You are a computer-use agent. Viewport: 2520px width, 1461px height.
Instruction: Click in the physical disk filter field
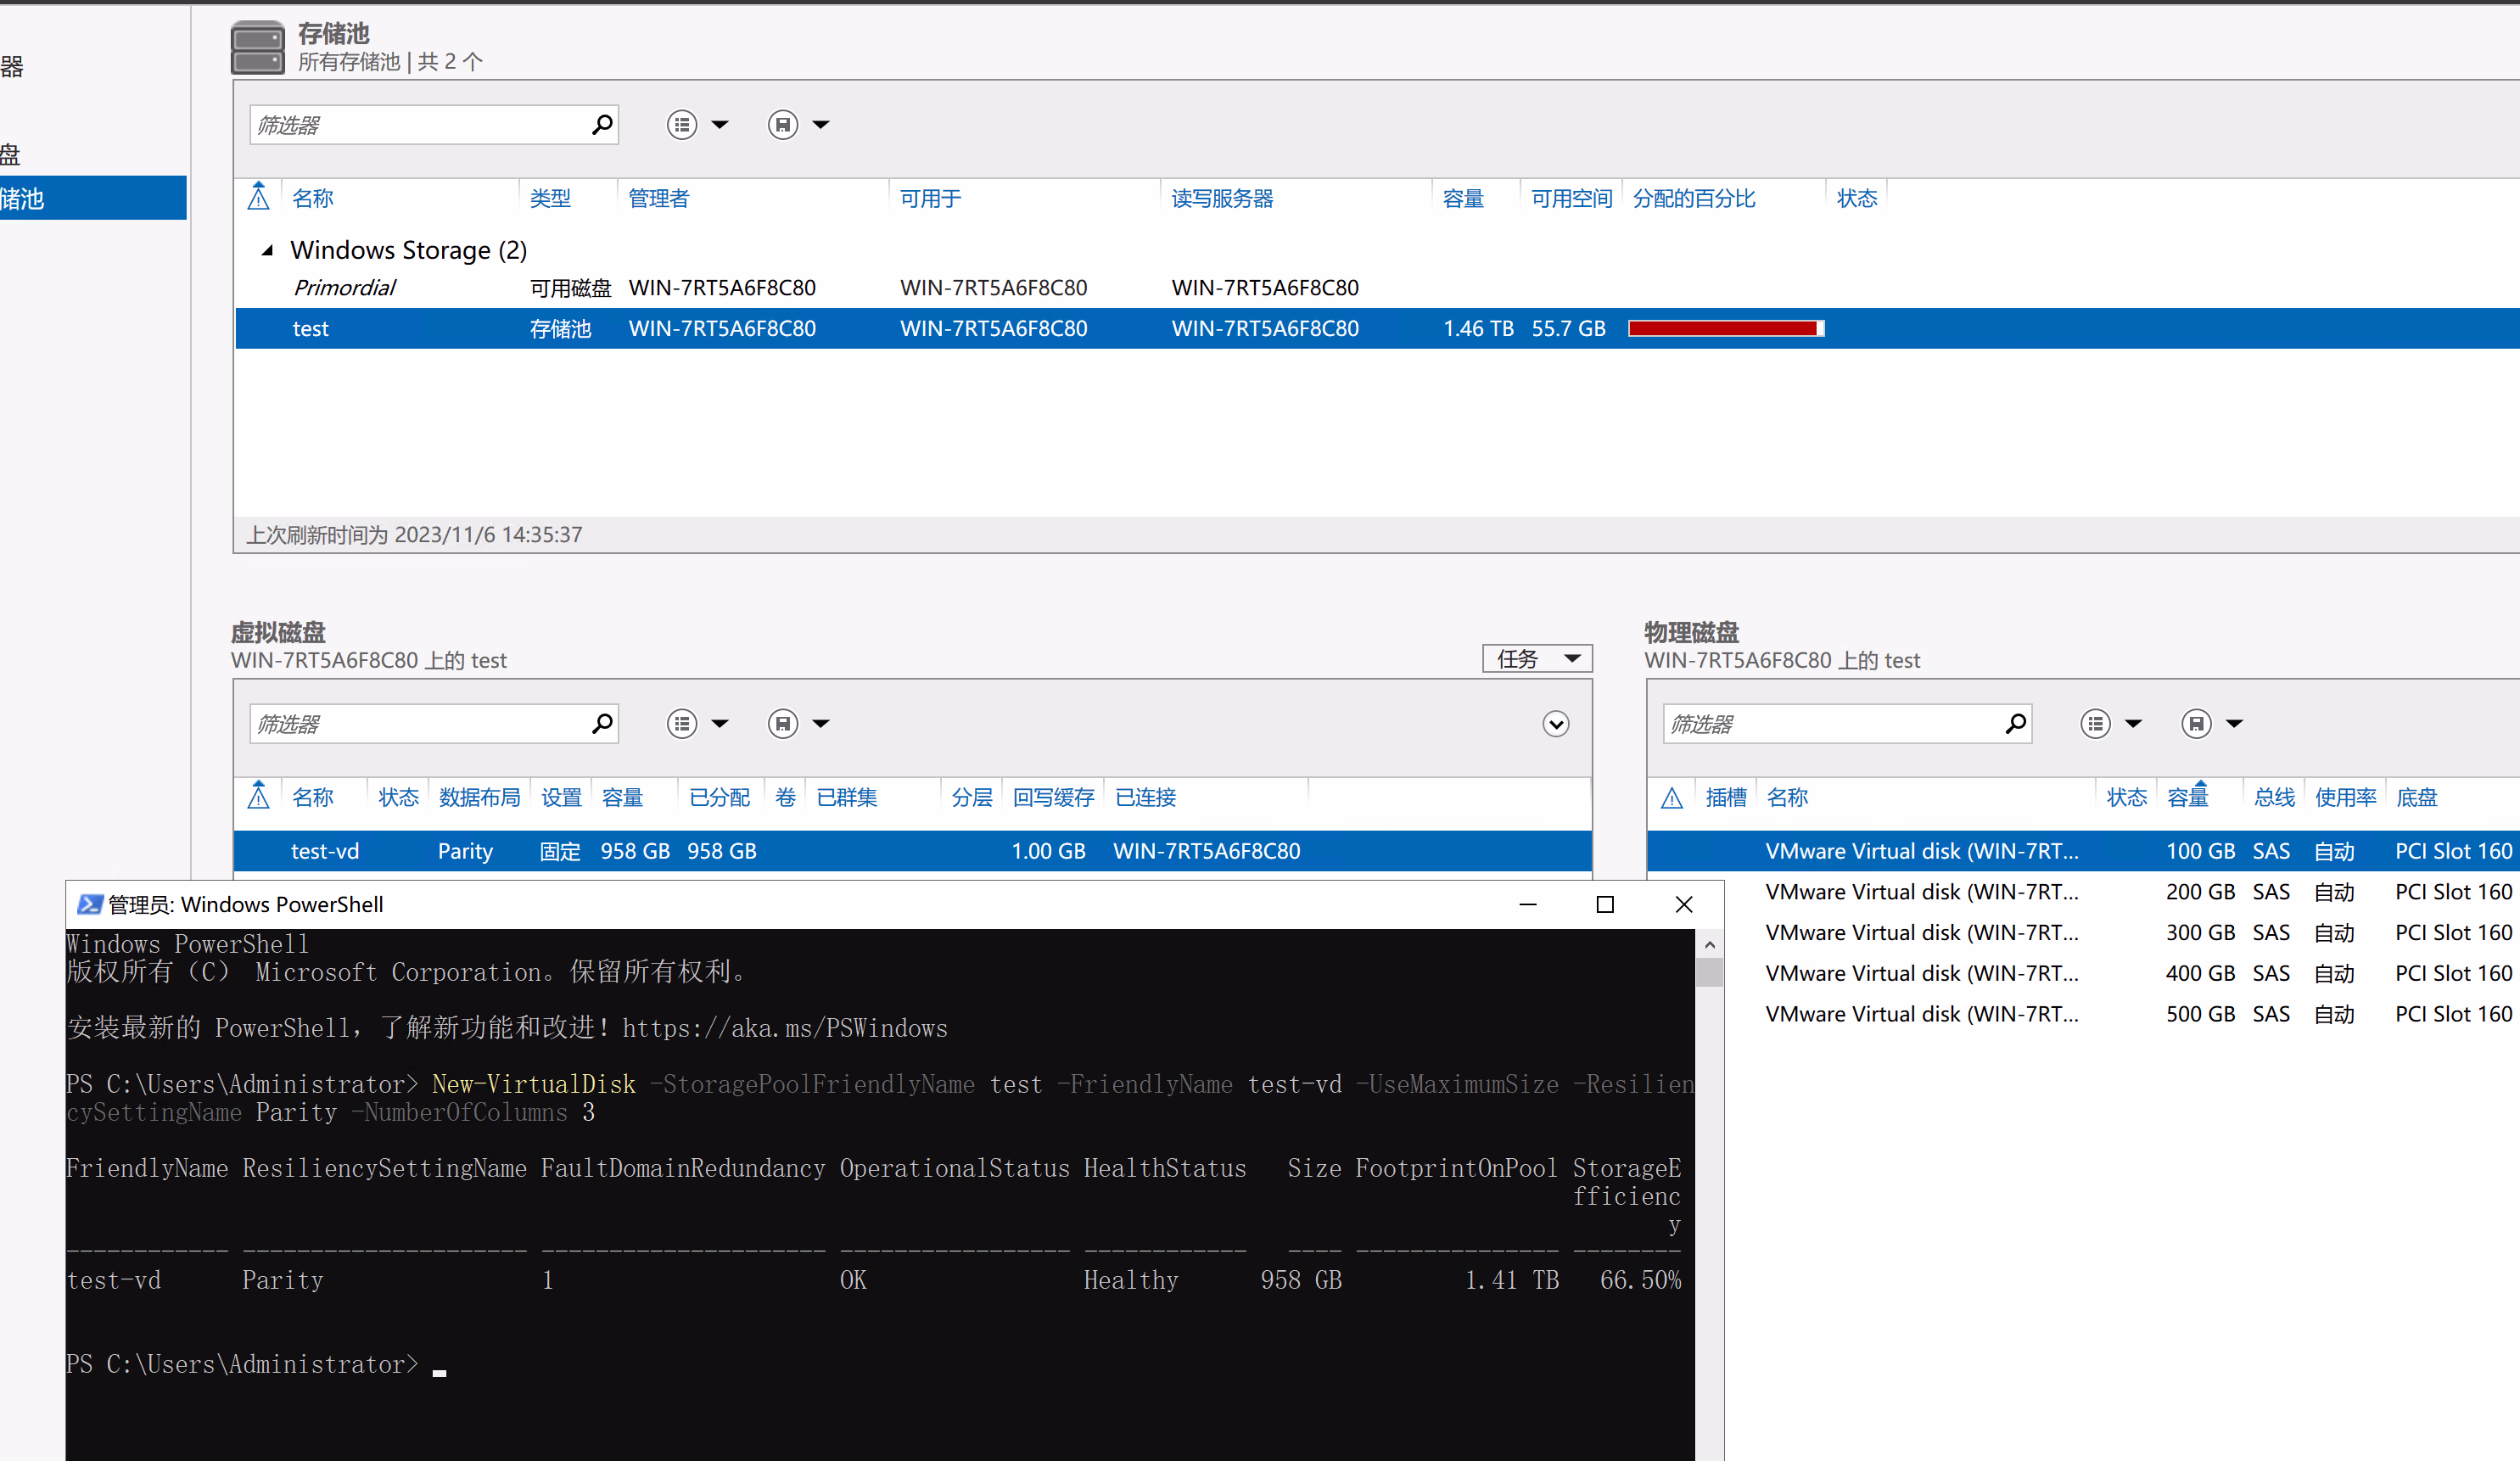point(1830,723)
